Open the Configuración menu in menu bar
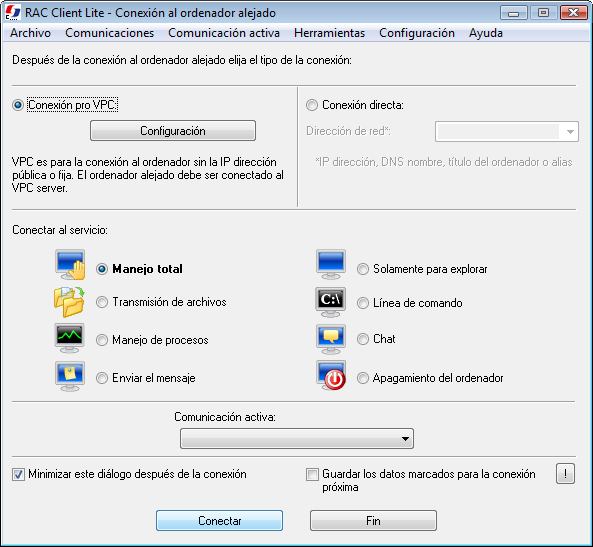The height and width of the screenshot is (547, 593). (417, 33)
